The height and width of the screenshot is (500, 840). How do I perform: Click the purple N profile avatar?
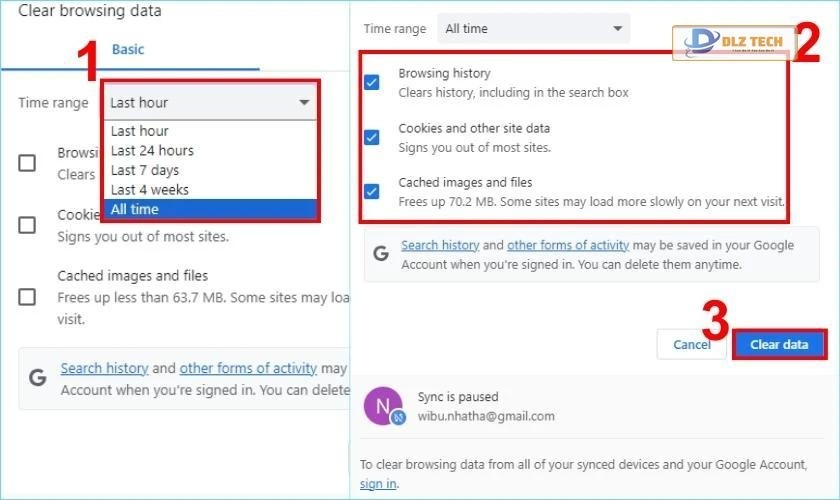point(382,406)
